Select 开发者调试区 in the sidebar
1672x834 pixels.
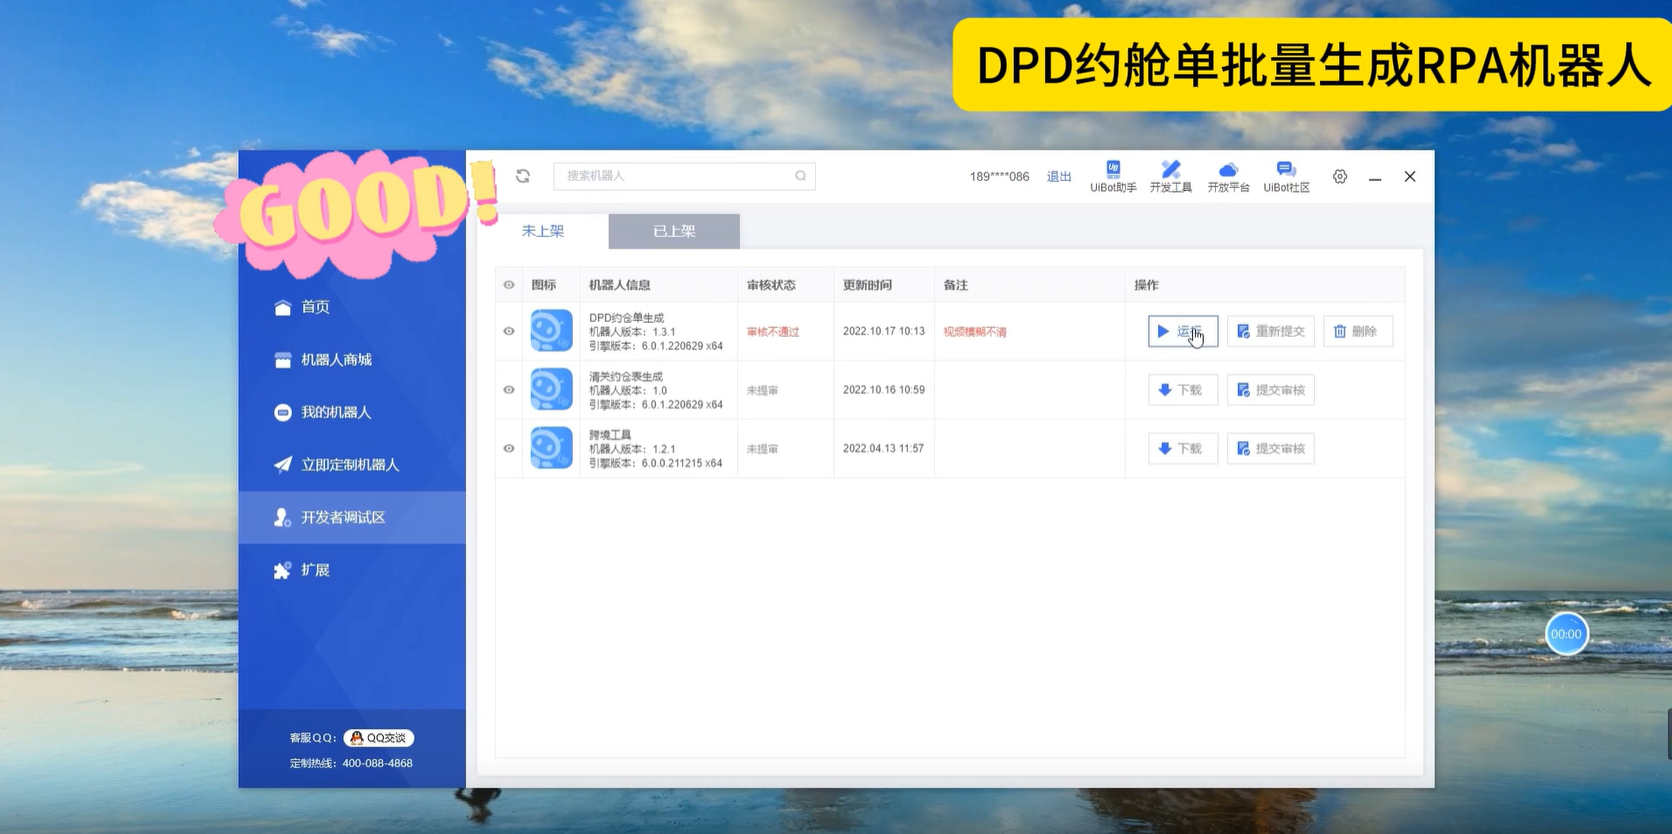[x=352, y=517]
